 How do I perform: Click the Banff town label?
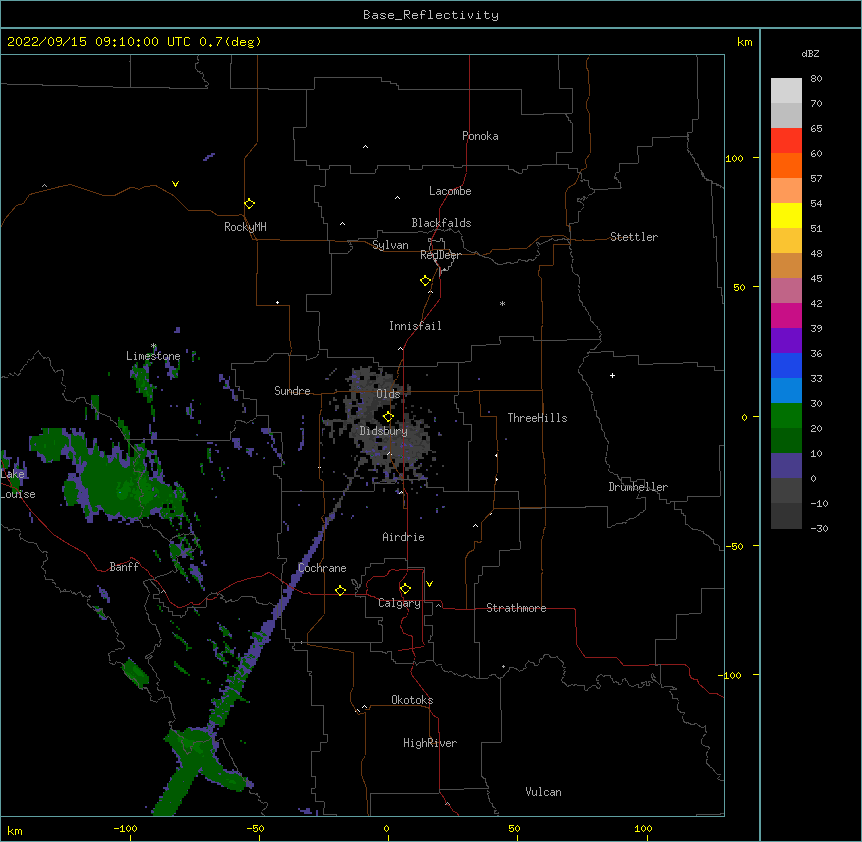pos(124,567)
